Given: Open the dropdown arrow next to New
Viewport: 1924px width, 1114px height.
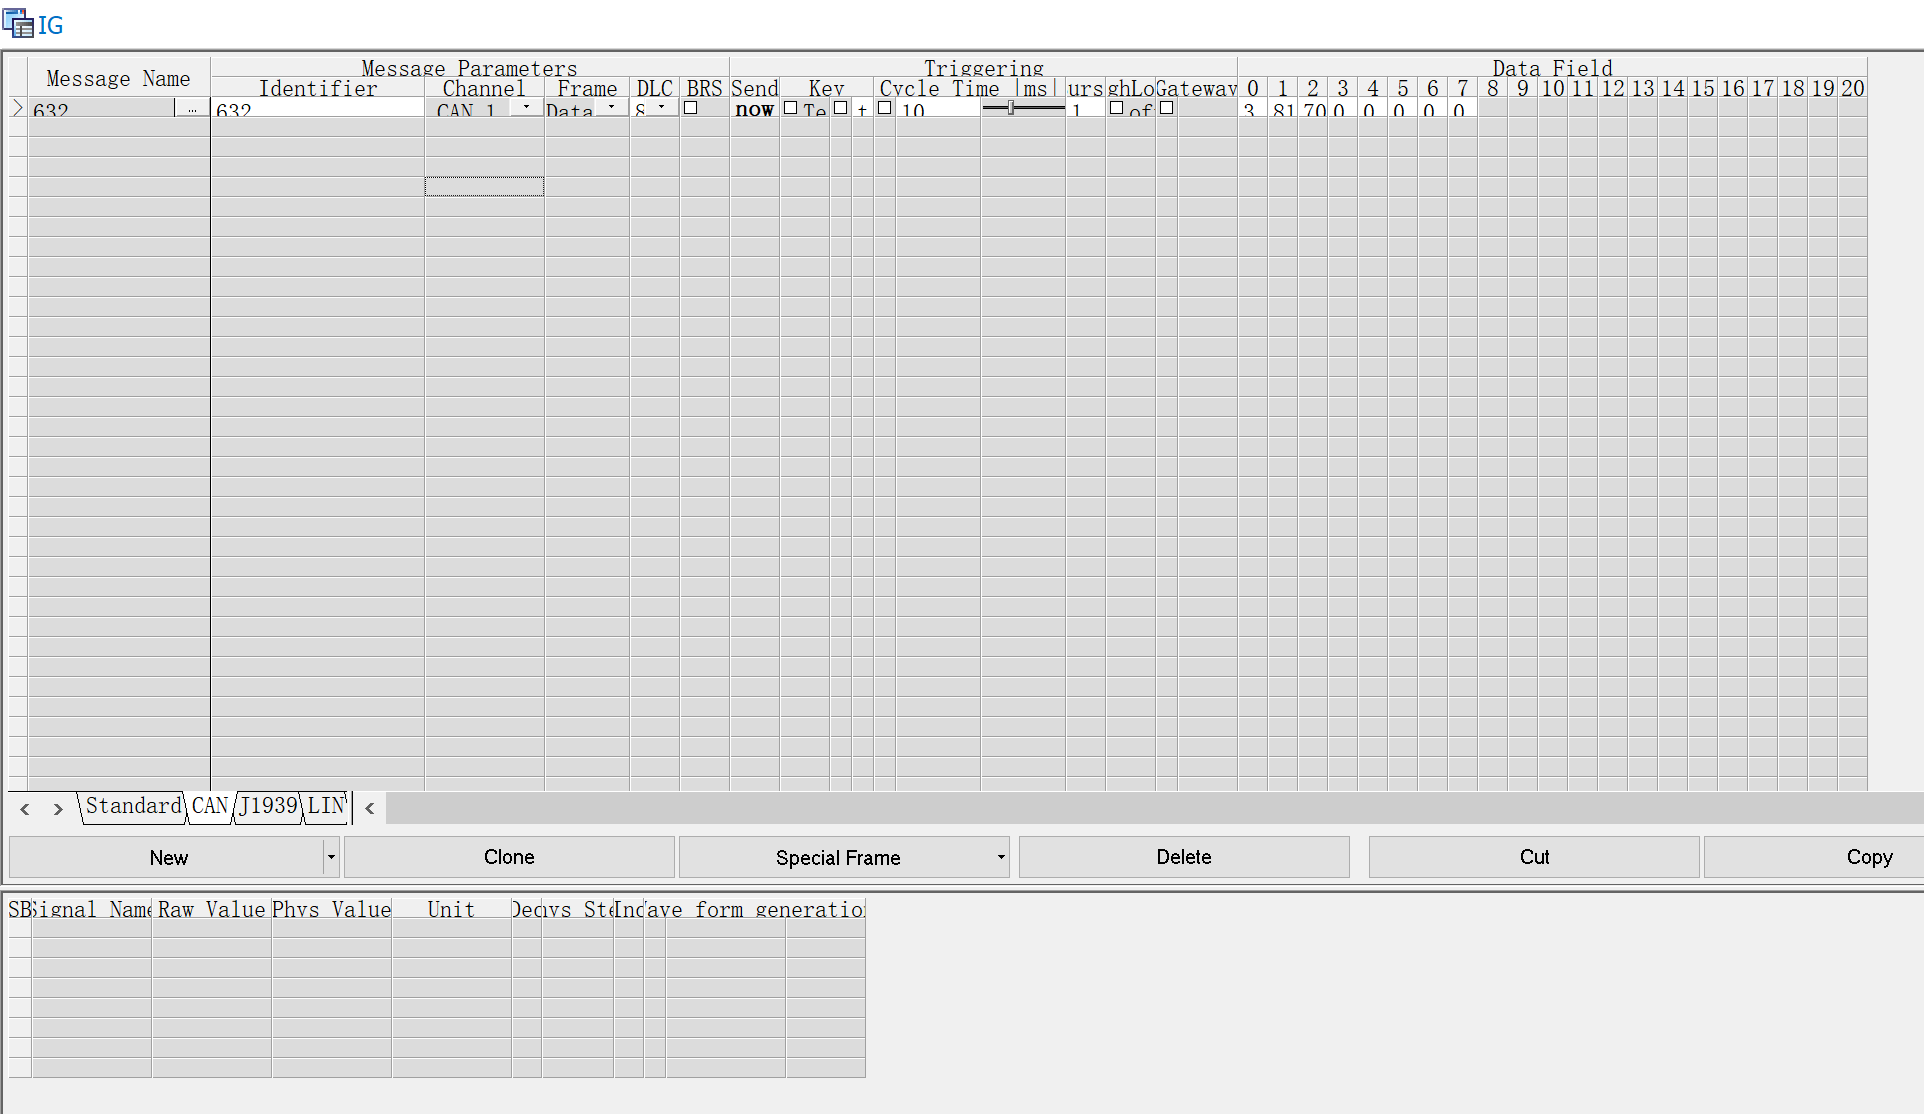Looking at the screenshot, I should (x=331, y=857).
